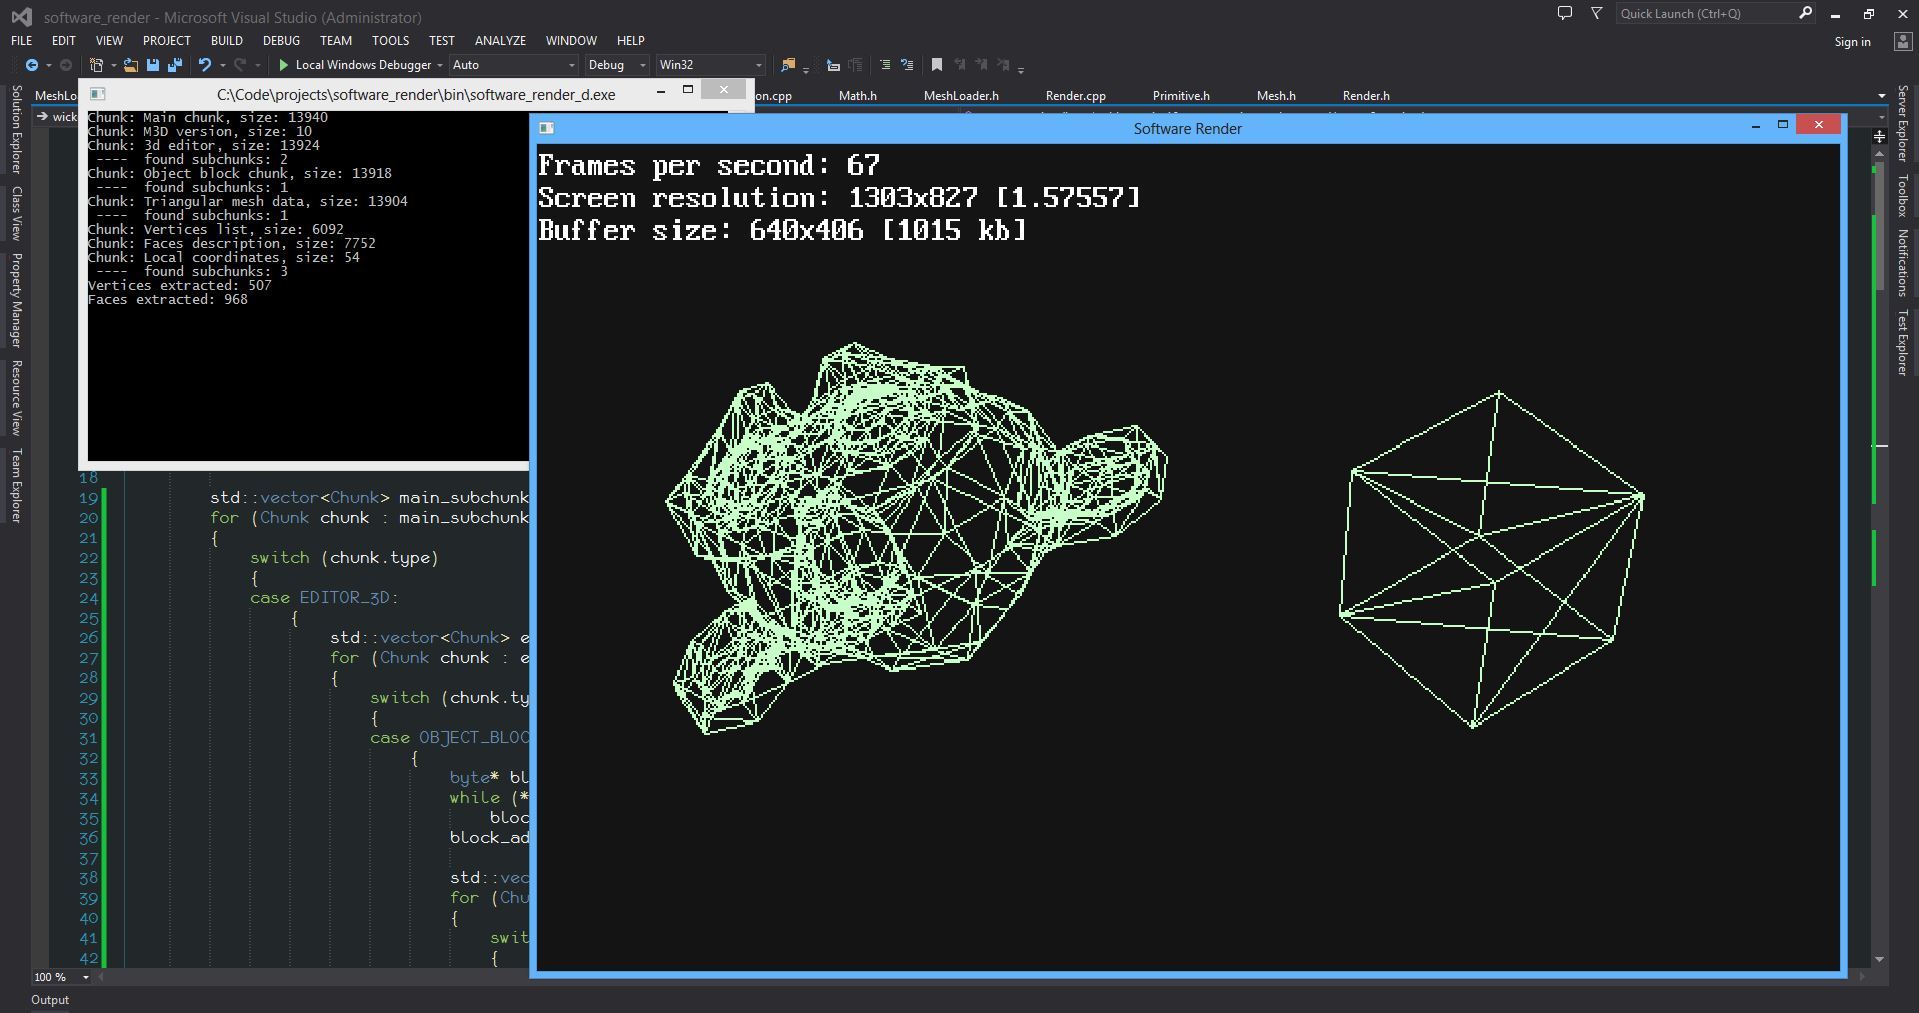
Task: Open the Test Explorer side tab
Action: (1902, 342)
